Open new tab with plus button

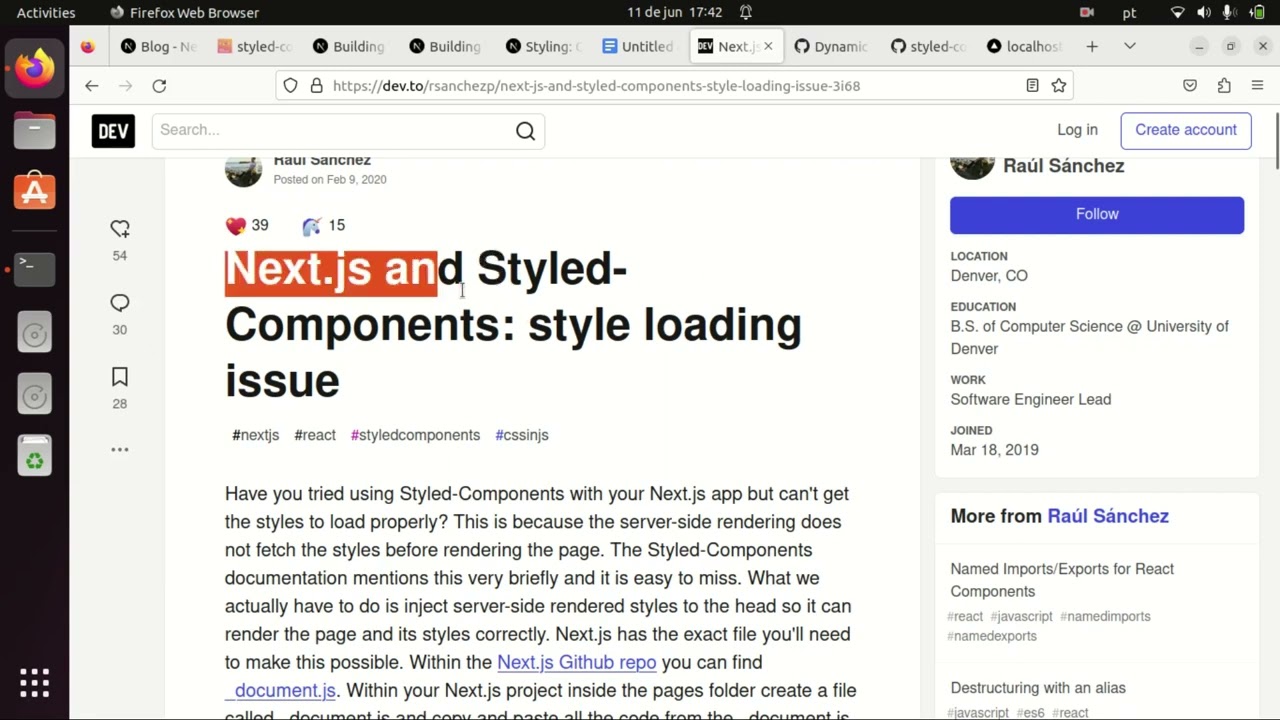coord(1092,46)
